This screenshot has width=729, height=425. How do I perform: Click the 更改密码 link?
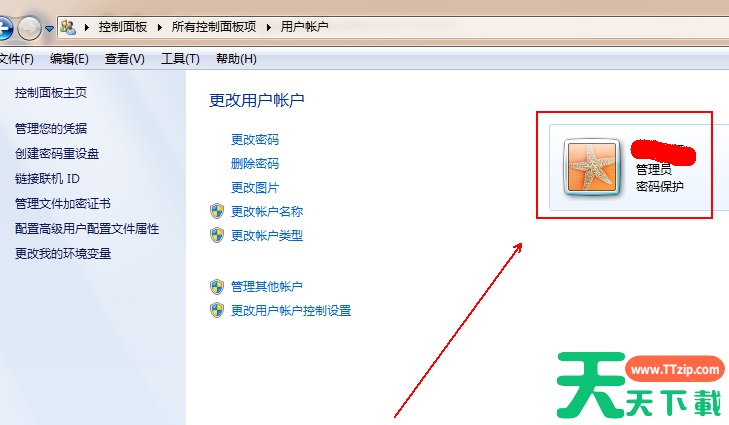tap(255, 139)
